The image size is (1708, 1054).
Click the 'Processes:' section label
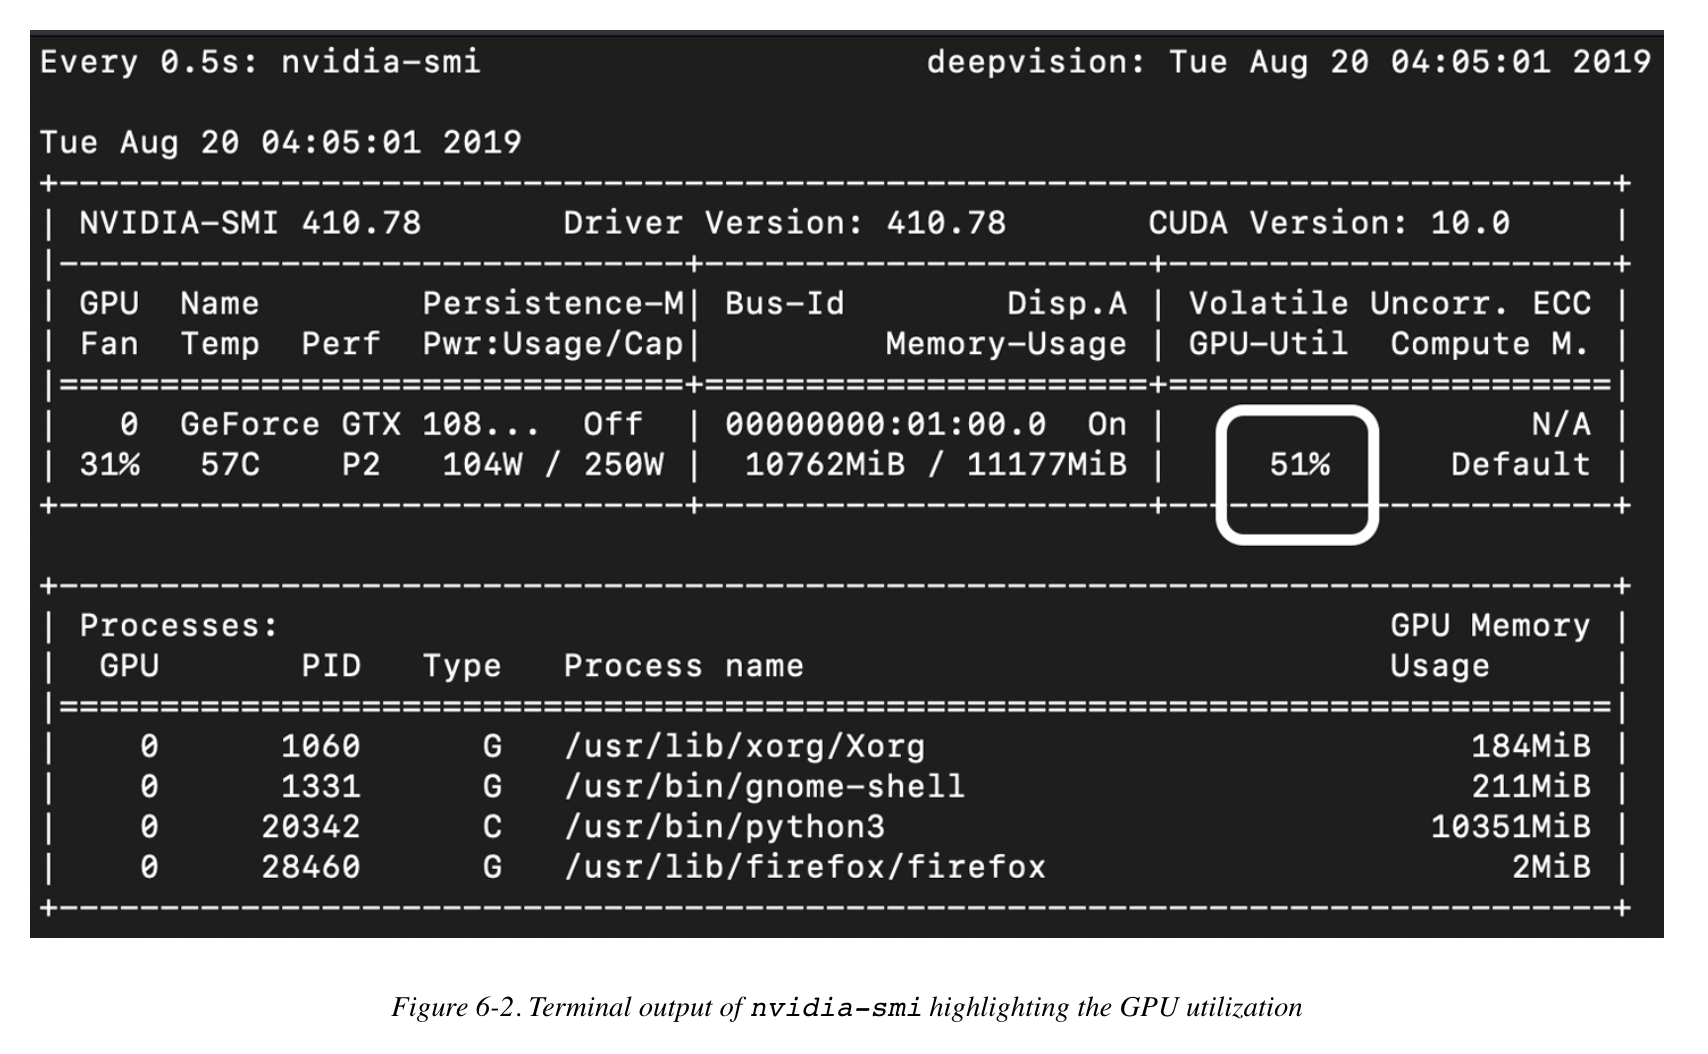click(179, 625)
